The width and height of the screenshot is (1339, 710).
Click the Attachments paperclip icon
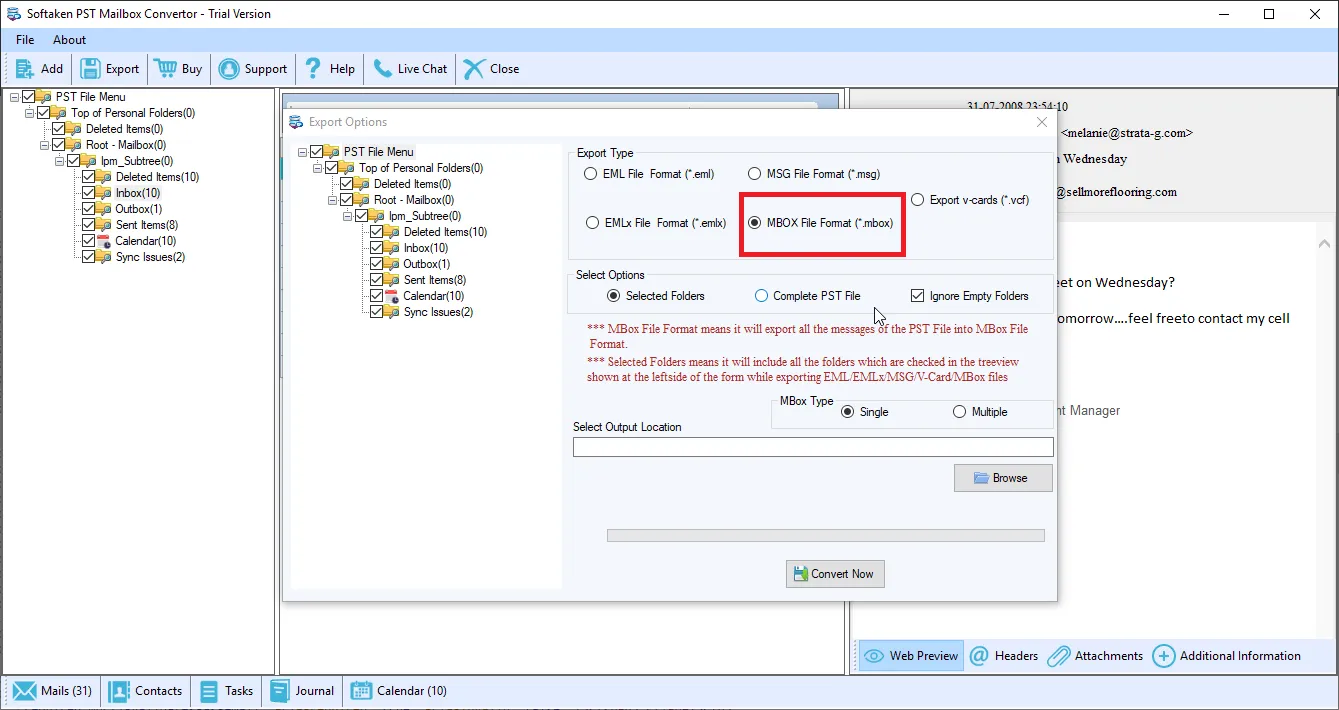1057,656
